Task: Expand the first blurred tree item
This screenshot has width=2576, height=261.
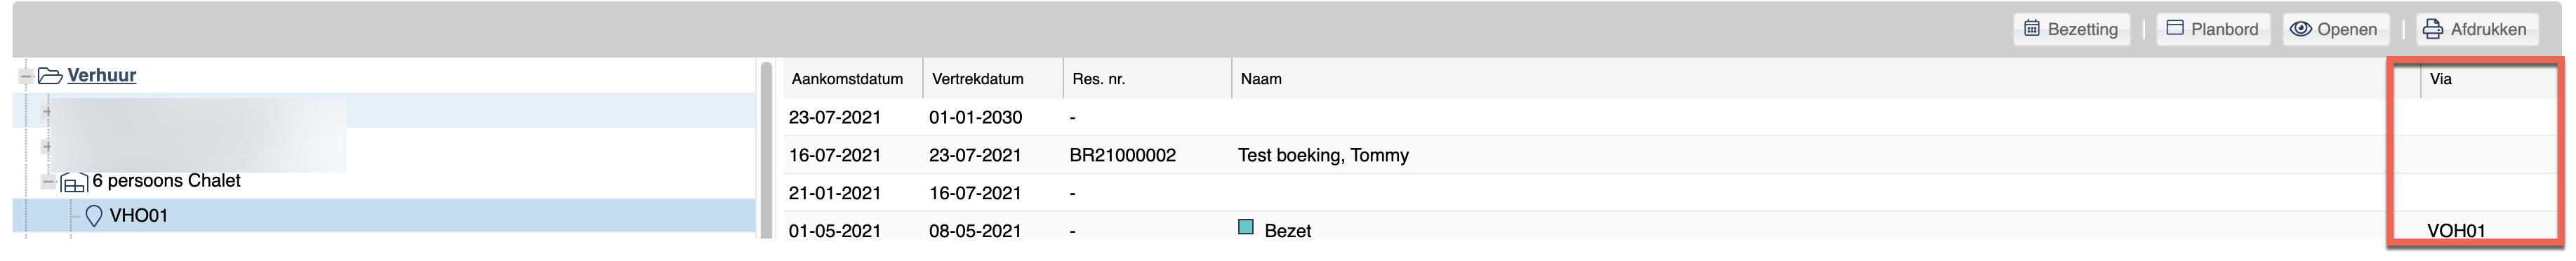Action: pyautogui.click(x=47, y=112)
